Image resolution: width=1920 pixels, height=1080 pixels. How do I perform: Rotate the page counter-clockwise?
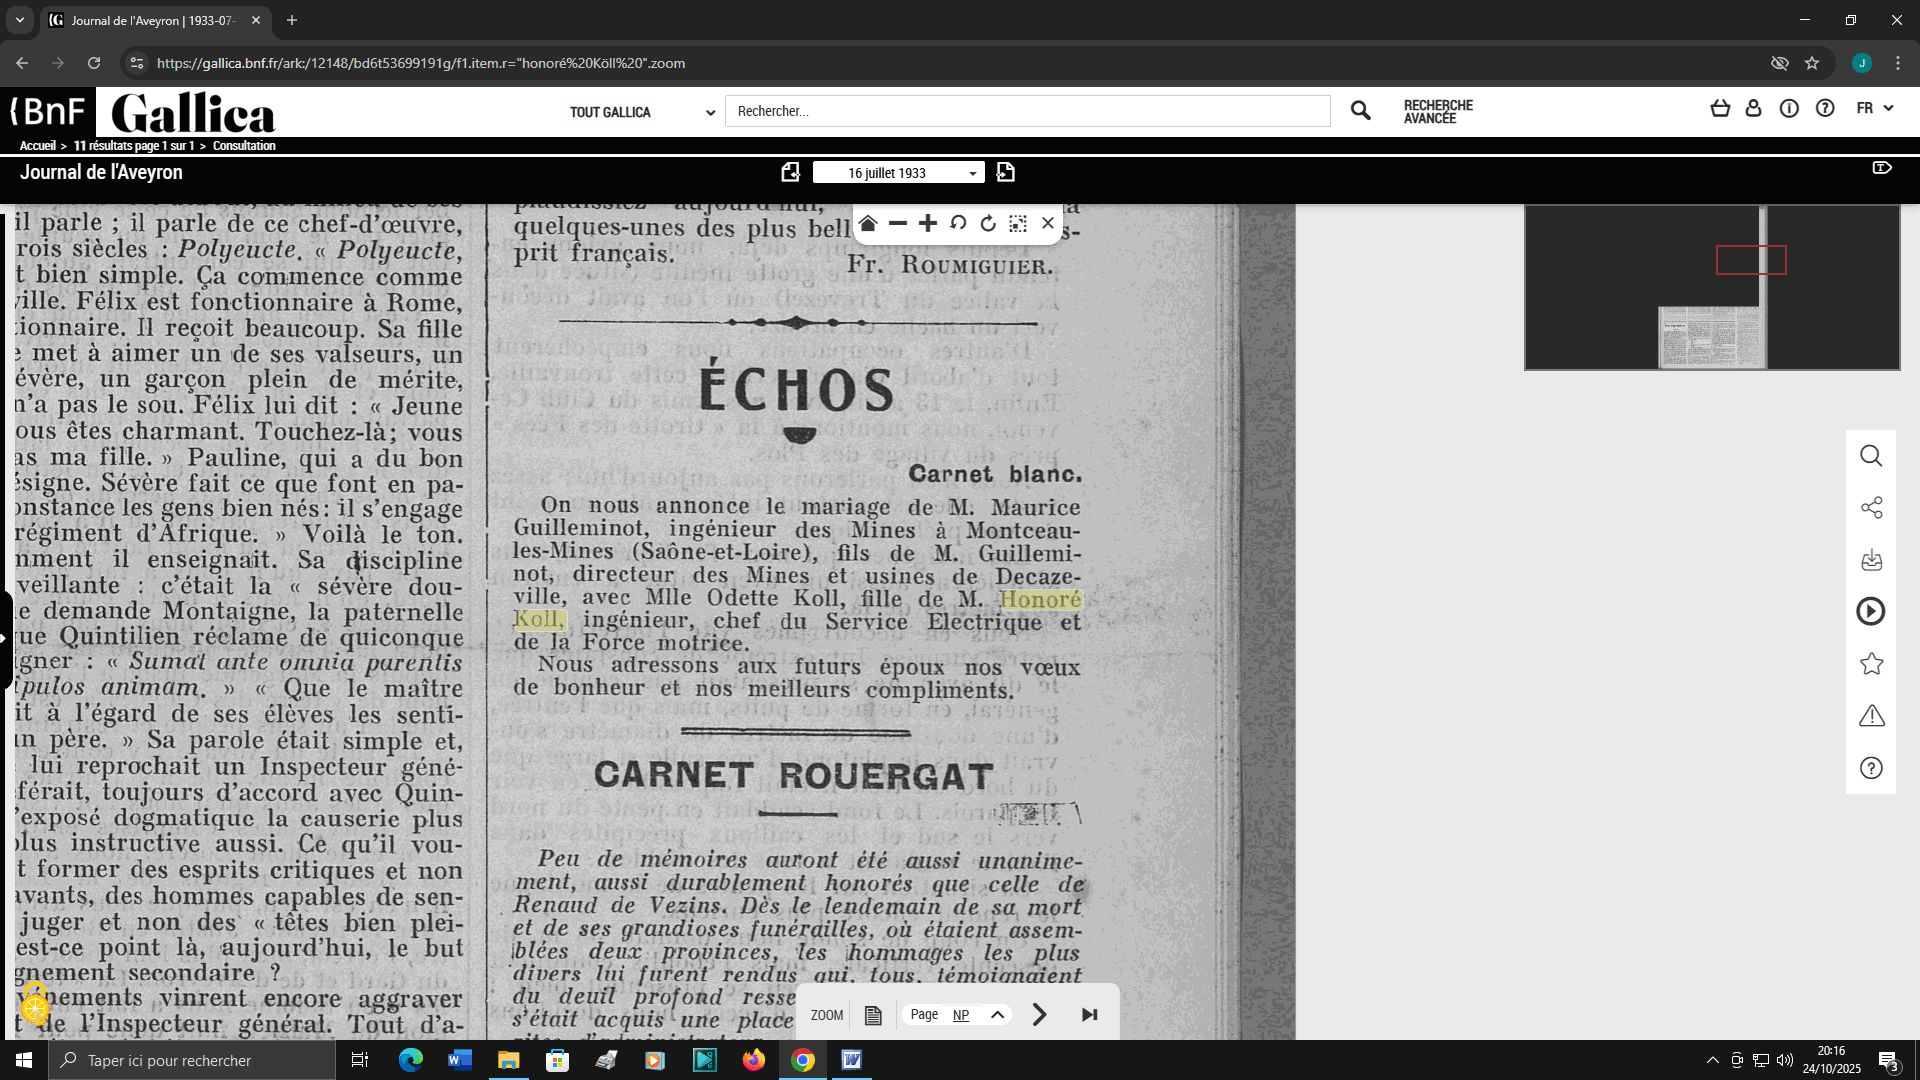click(x=958, y=224)
